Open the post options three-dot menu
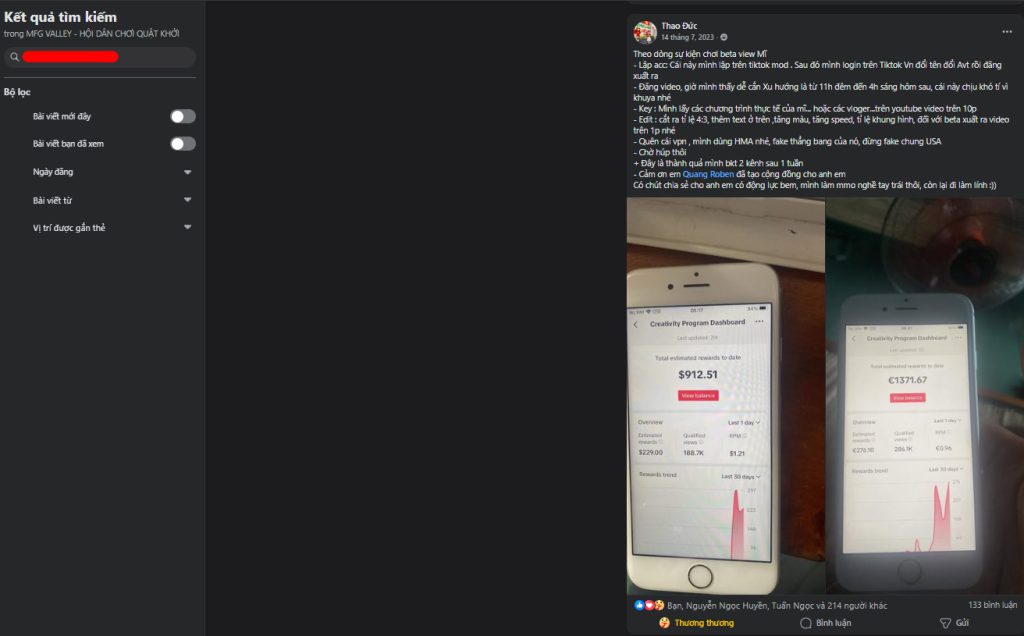 [1007, 31]
